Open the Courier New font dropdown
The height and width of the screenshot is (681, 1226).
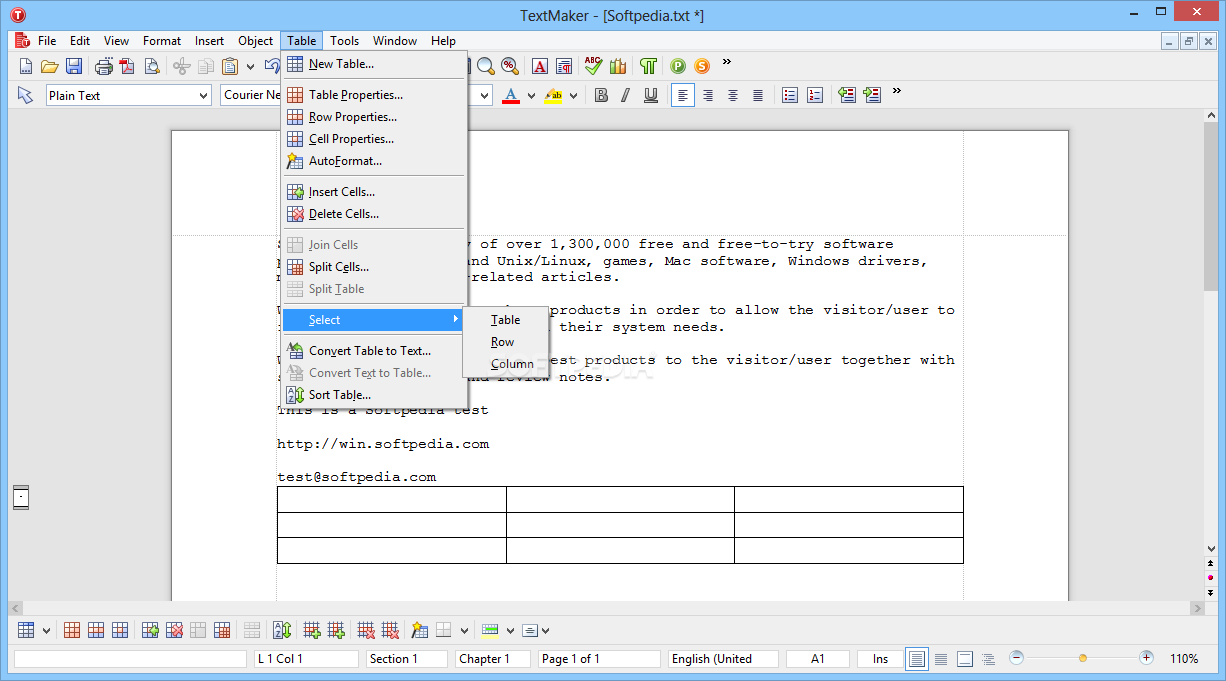(252, 95)
